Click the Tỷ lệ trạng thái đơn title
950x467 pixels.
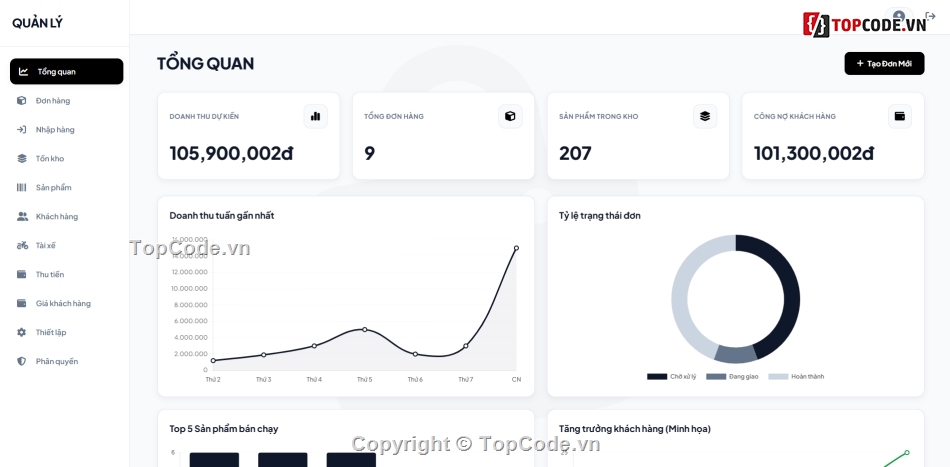coord(600,216)
